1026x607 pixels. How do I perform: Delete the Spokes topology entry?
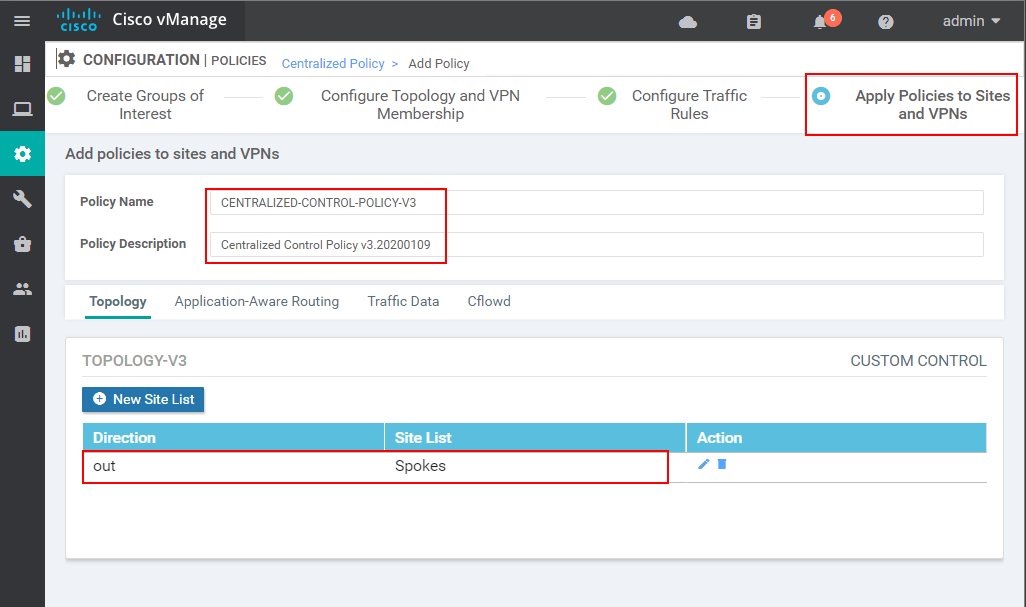pyautogui.click(x=723, y=465)
